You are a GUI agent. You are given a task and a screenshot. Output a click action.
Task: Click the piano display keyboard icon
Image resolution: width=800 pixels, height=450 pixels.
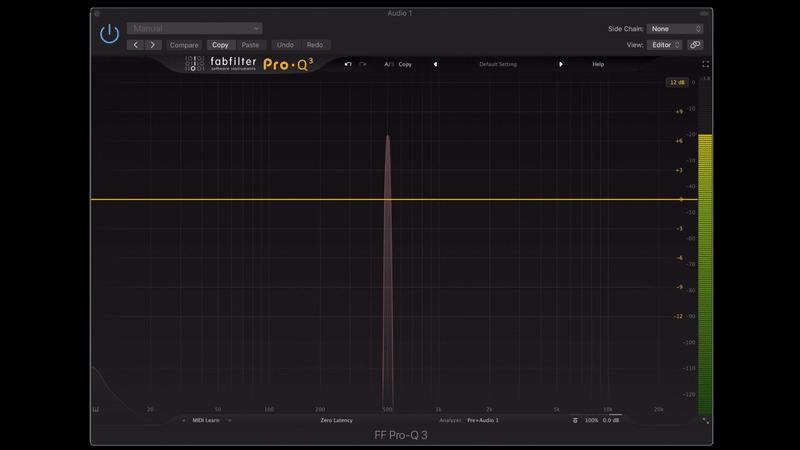(95, 409)
